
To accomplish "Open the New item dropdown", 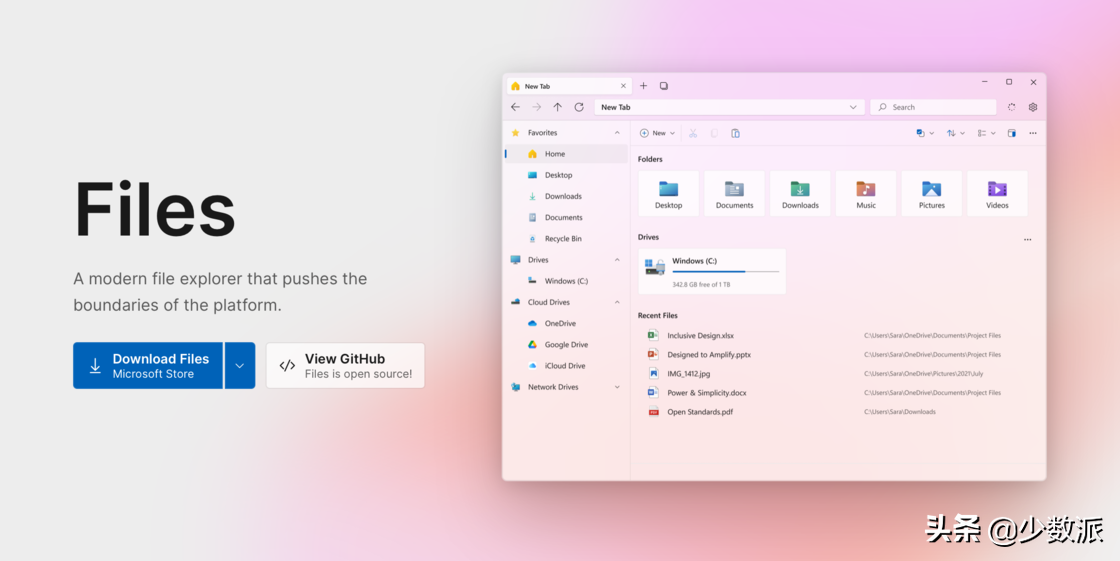I will coord(657,133).
